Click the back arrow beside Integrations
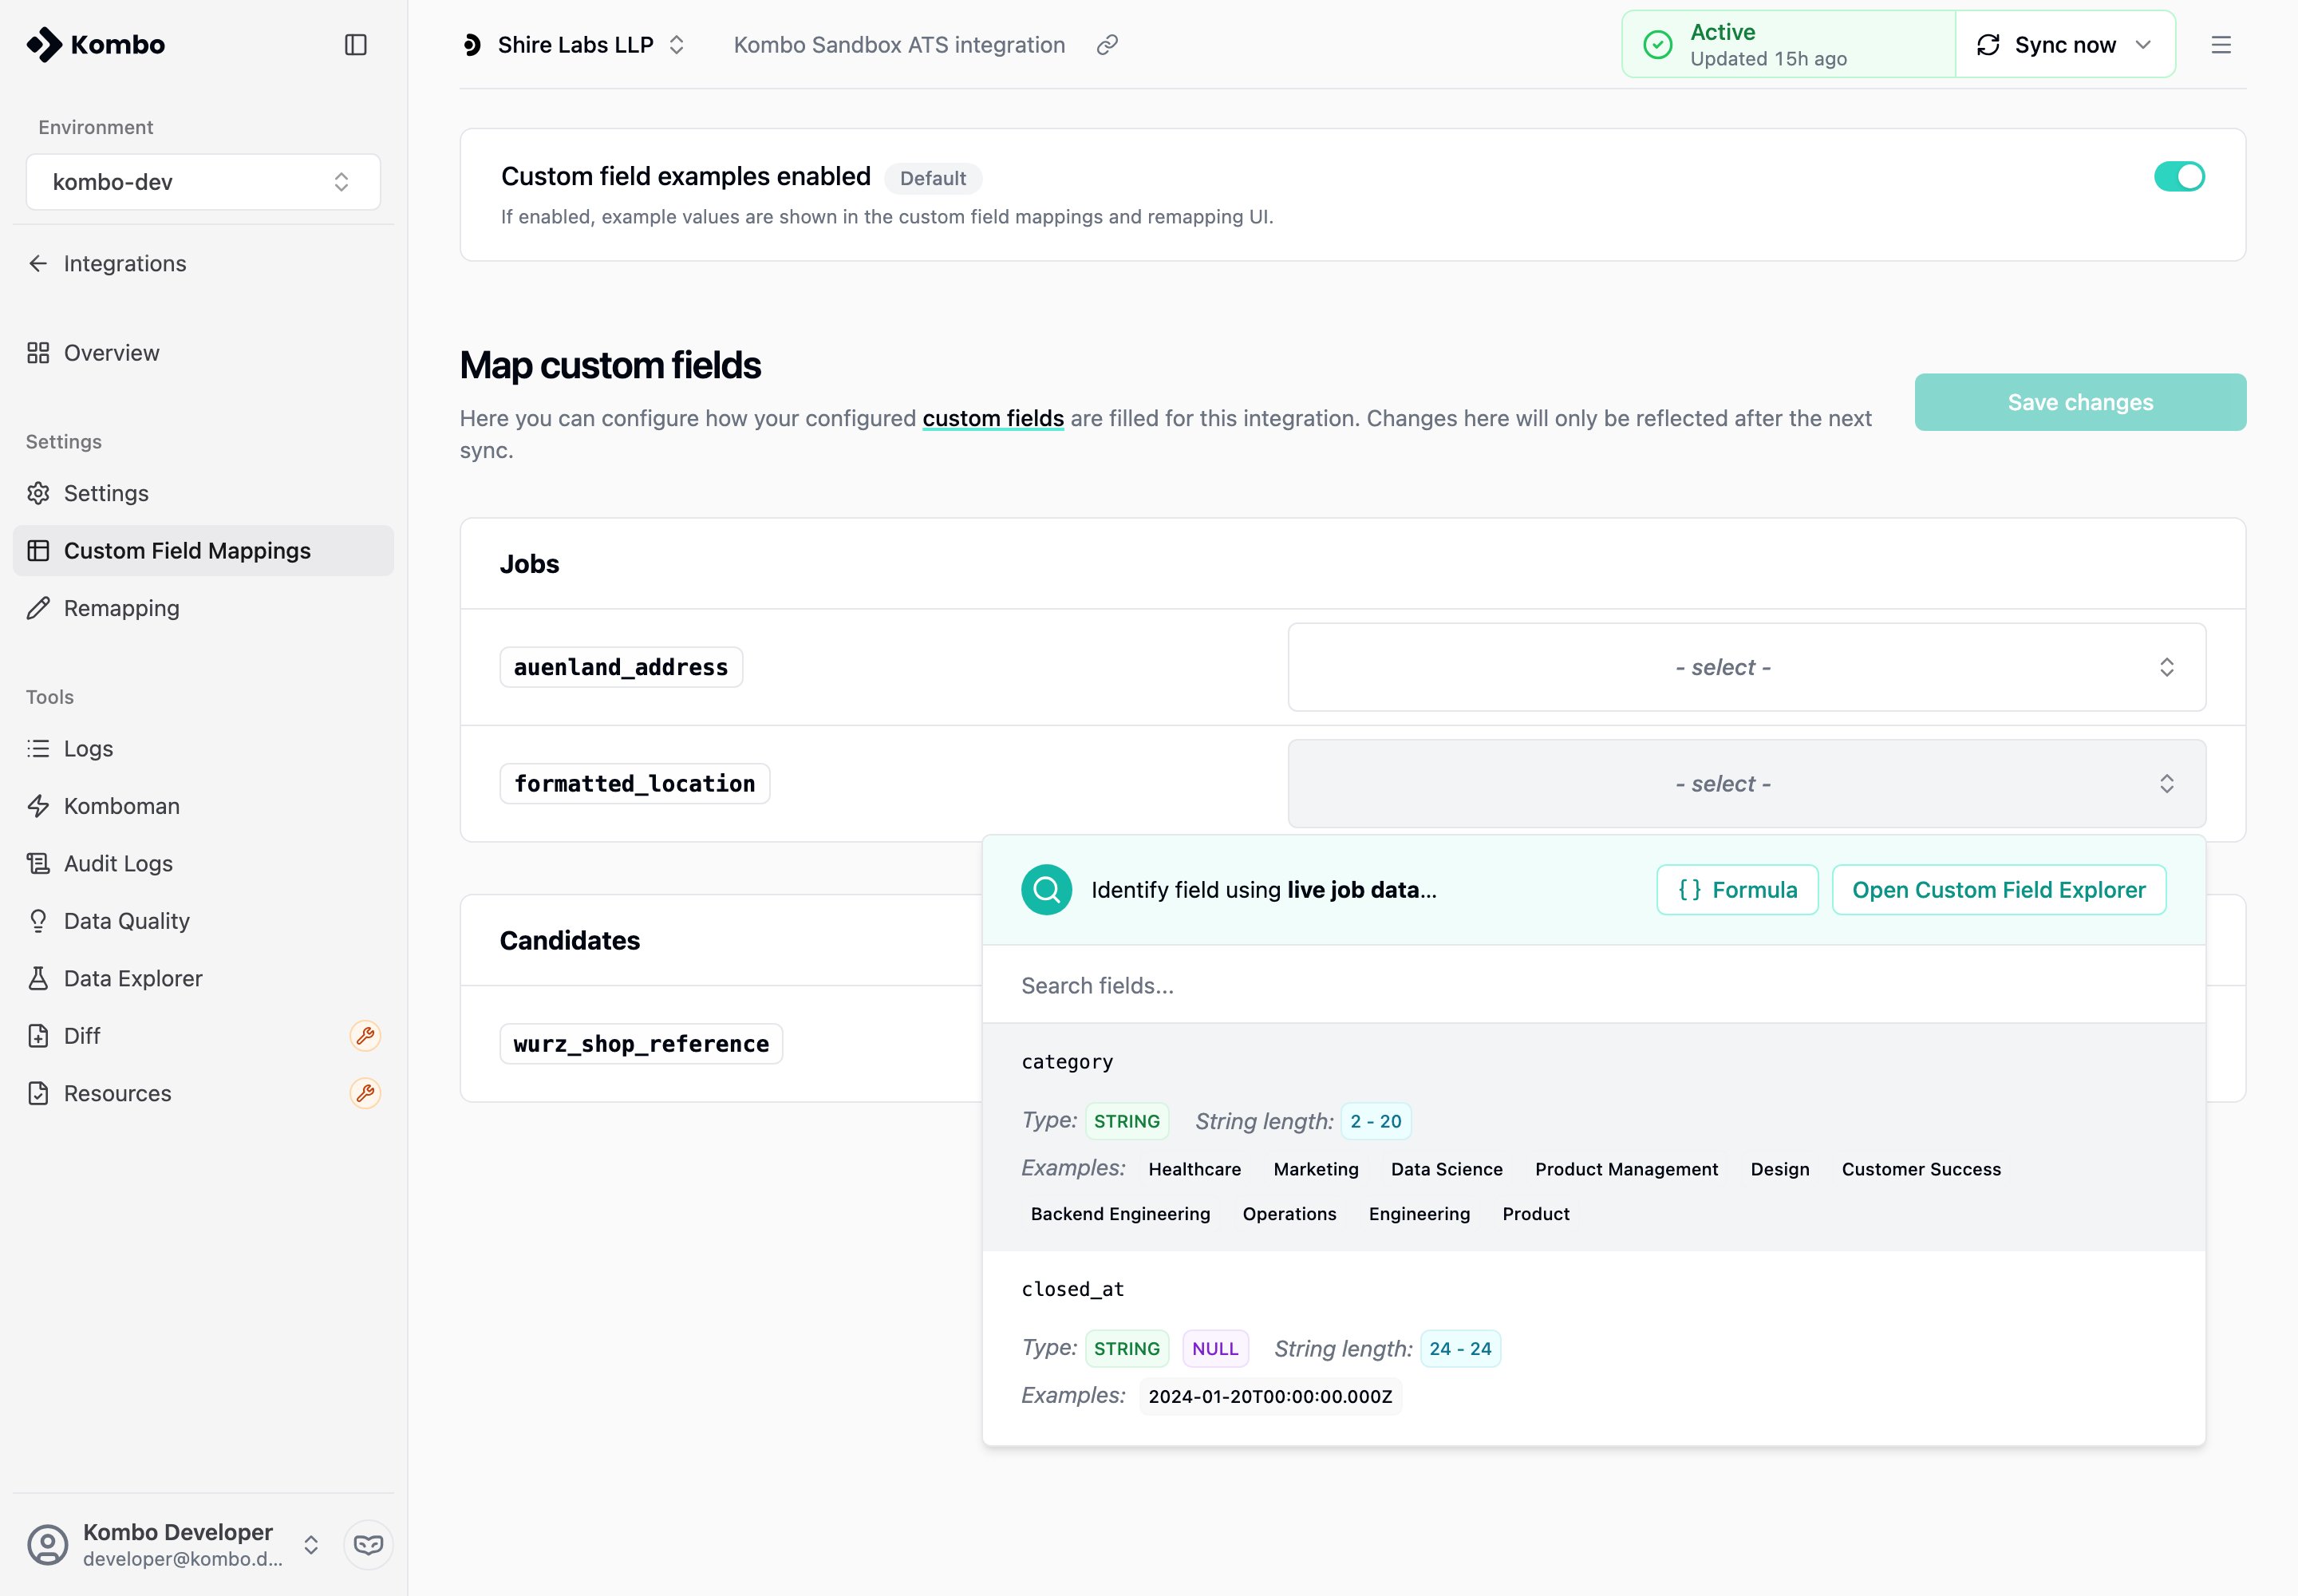The width and height of the screenshot is (2298, 1596). click(x=38, y=263)
